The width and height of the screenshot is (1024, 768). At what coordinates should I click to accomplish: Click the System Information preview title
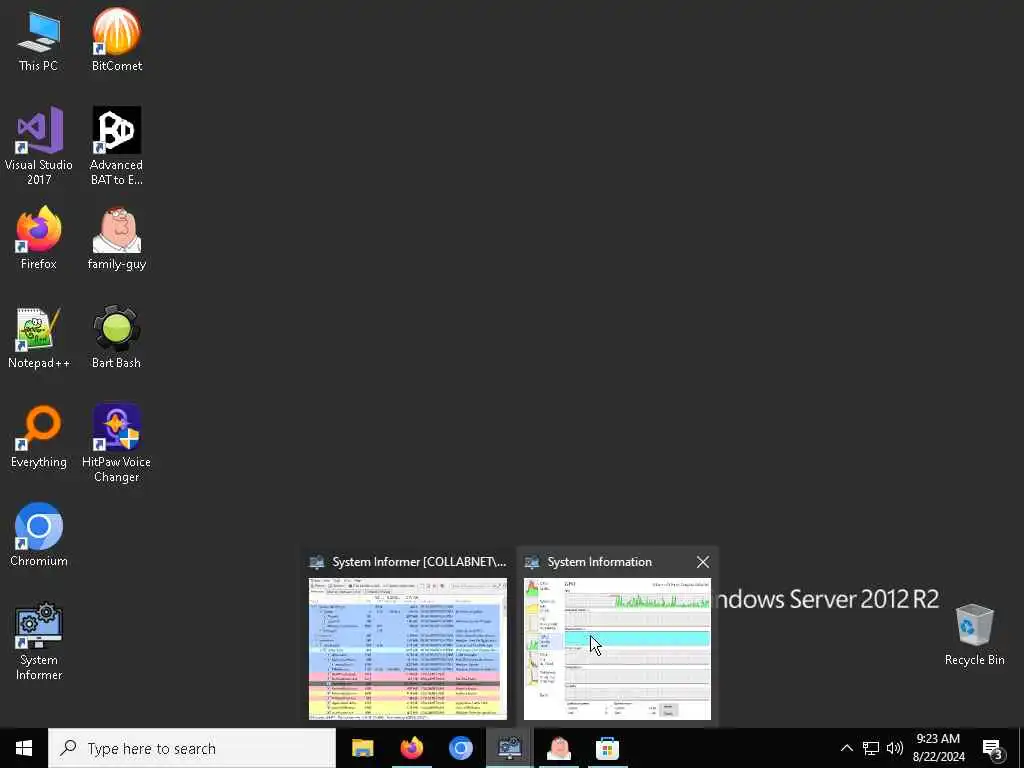600,562
